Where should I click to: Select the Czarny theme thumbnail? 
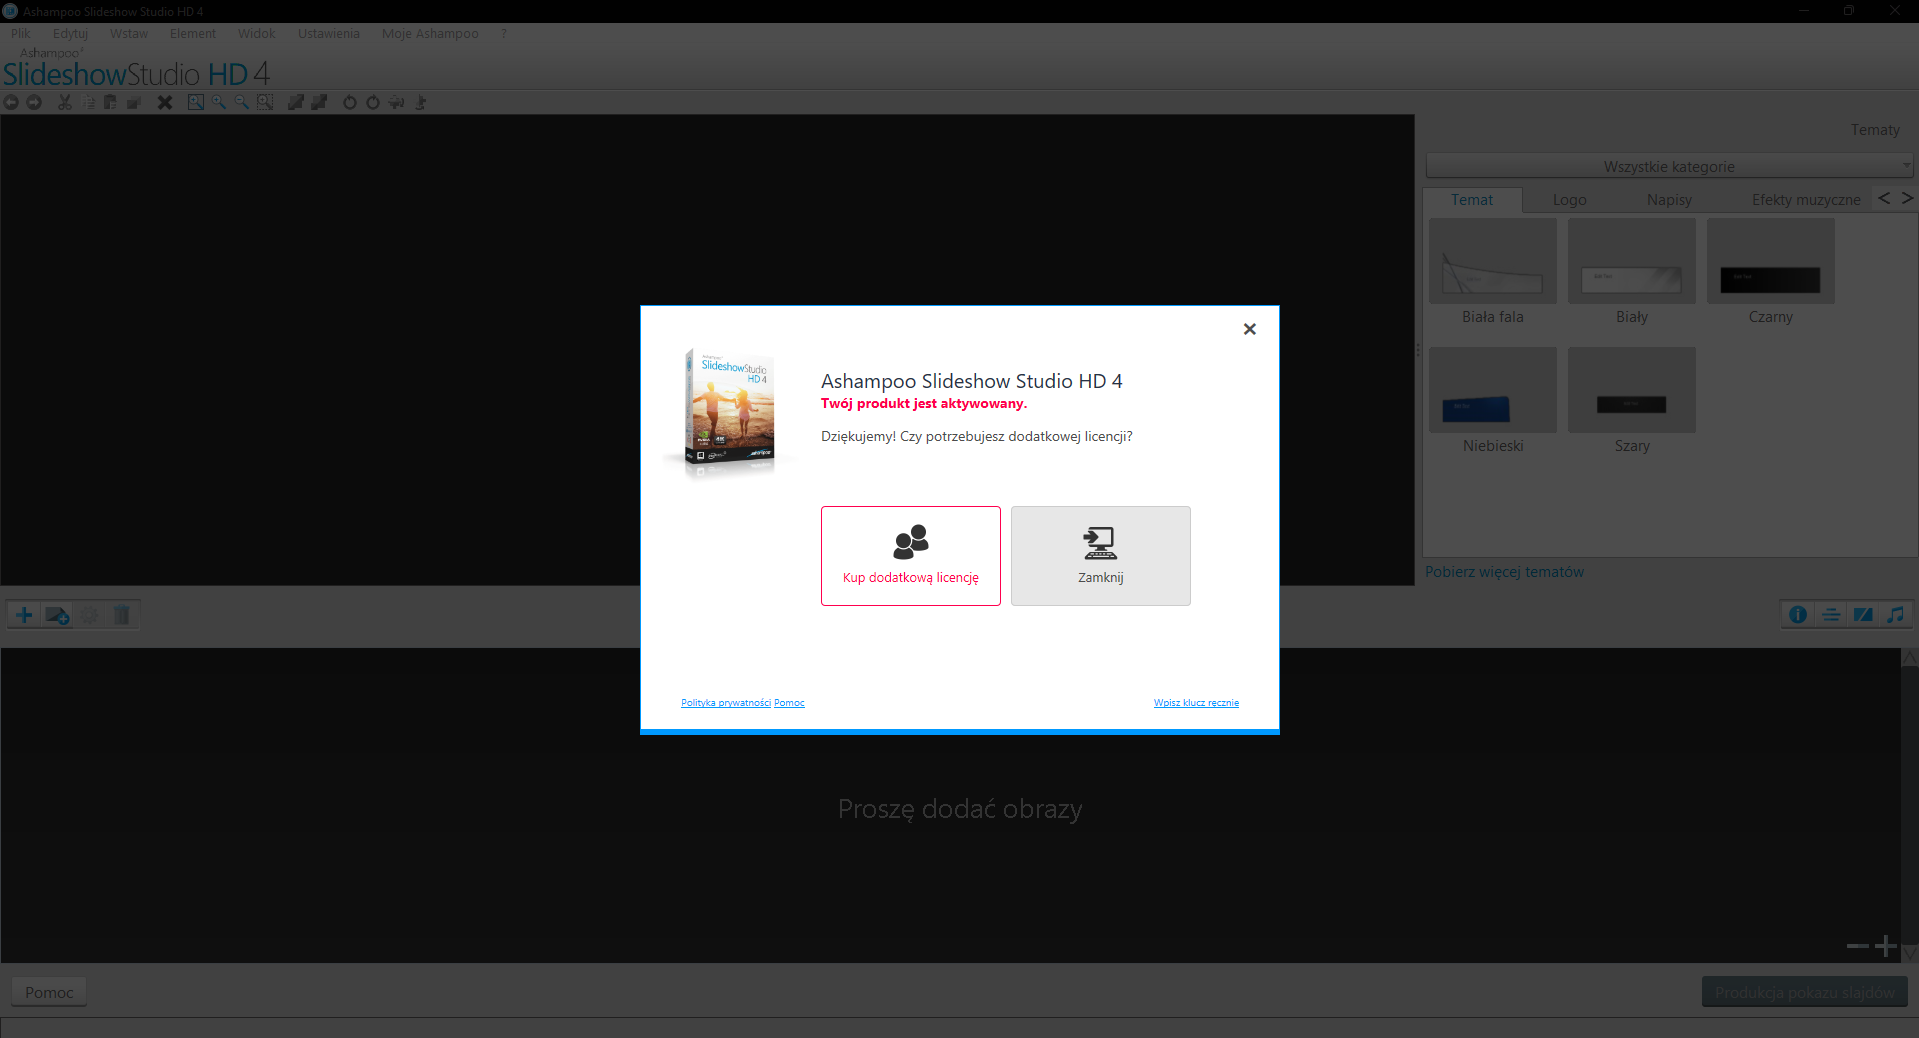tap(1771, 261)
